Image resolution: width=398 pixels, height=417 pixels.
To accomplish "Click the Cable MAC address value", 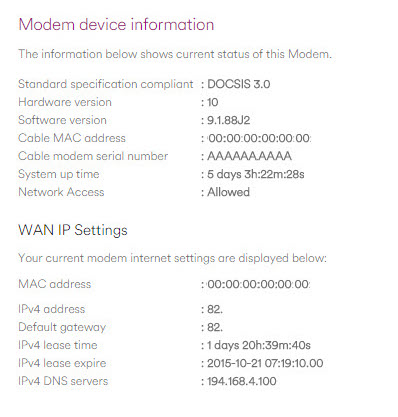I will pos(259,138).
